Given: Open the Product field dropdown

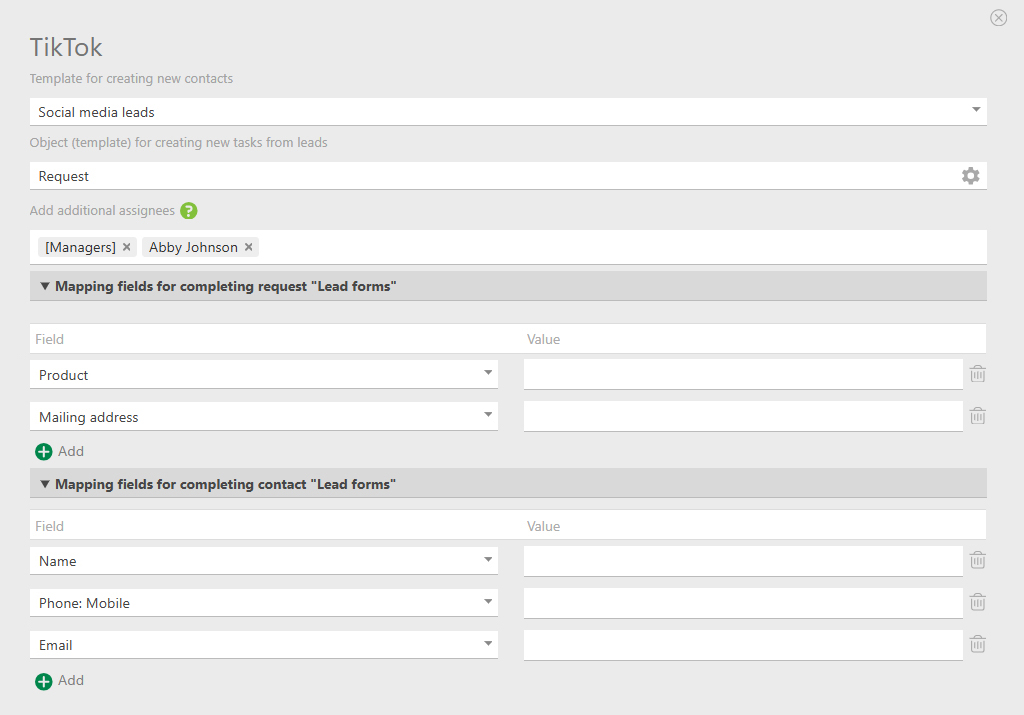Looking at the screenshot, I should (x=488, y=374).
